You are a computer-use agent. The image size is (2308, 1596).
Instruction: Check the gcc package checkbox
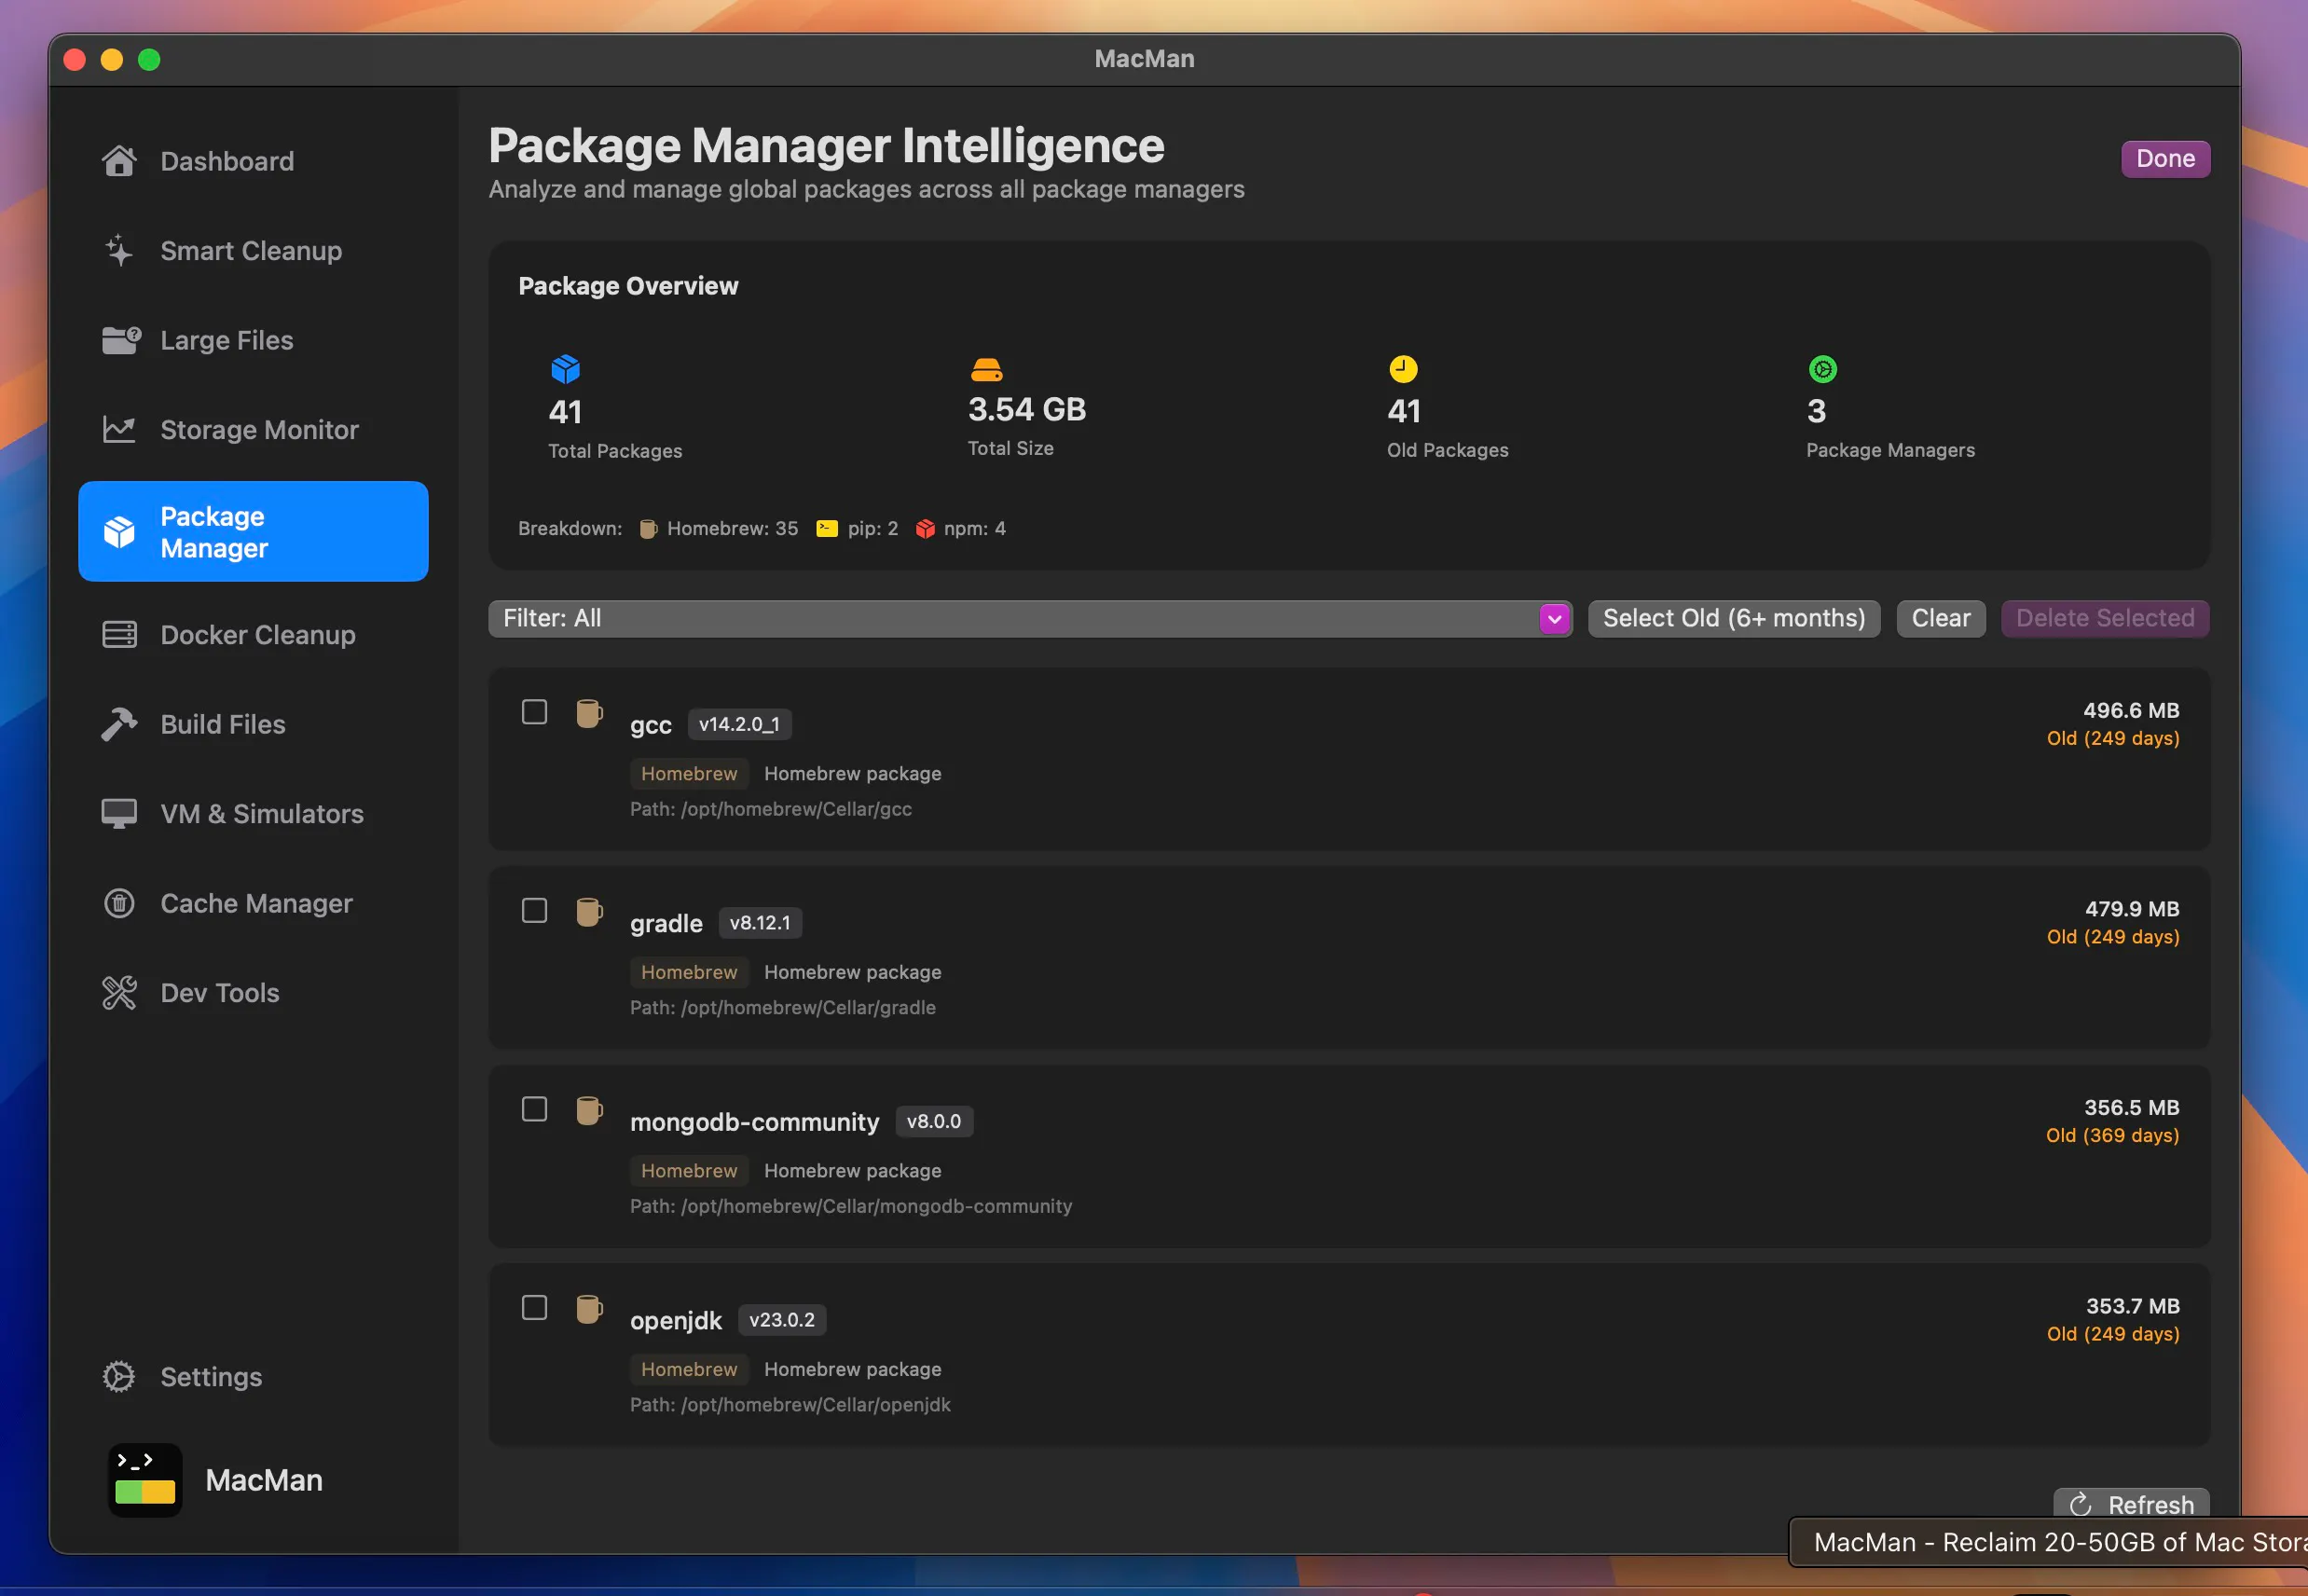[x=534, y=712]
